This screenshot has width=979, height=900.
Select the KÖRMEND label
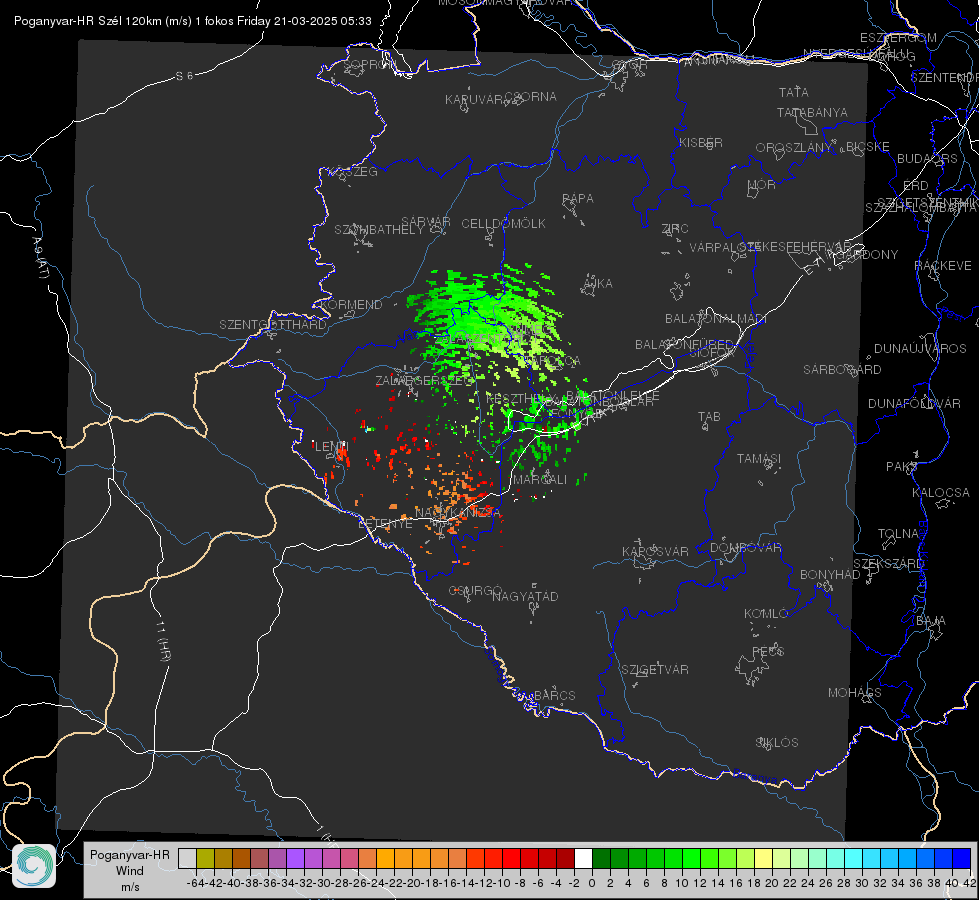coord(351,304)
